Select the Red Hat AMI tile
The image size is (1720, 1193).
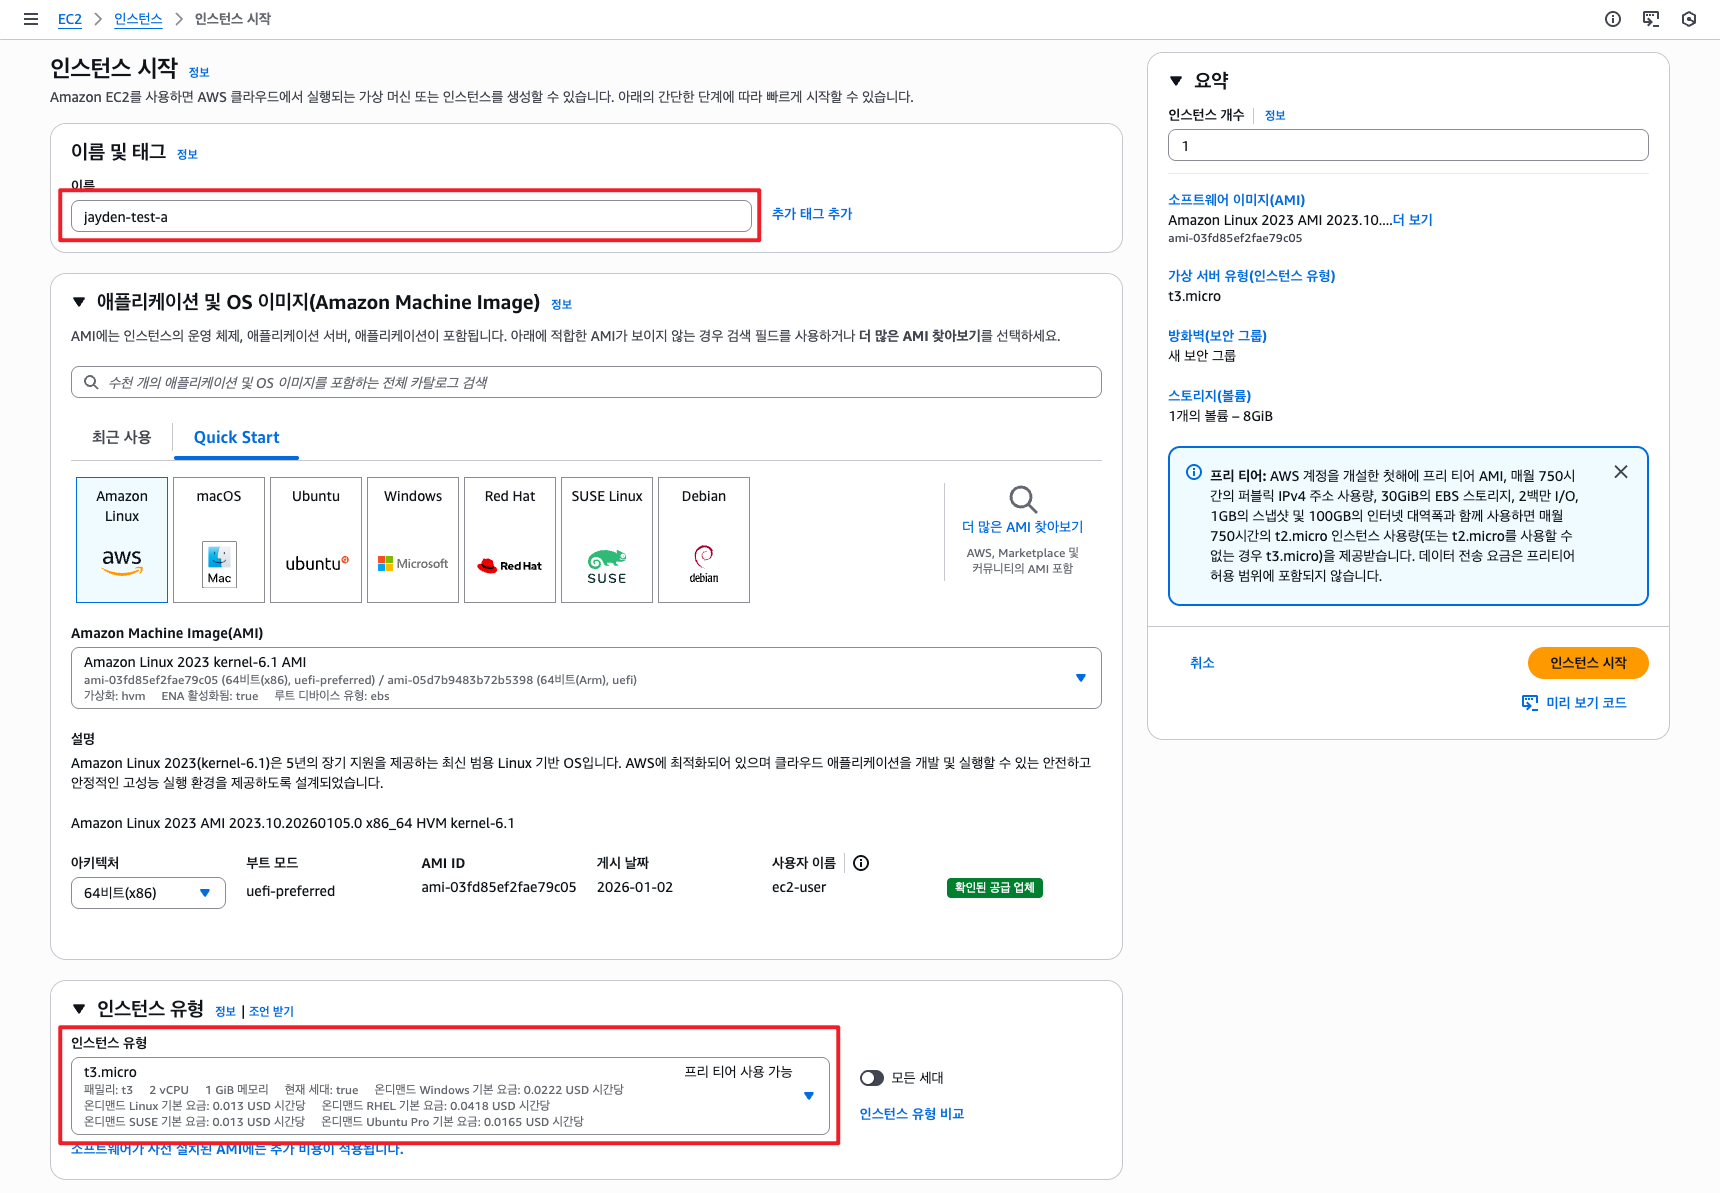pos(510,540)
